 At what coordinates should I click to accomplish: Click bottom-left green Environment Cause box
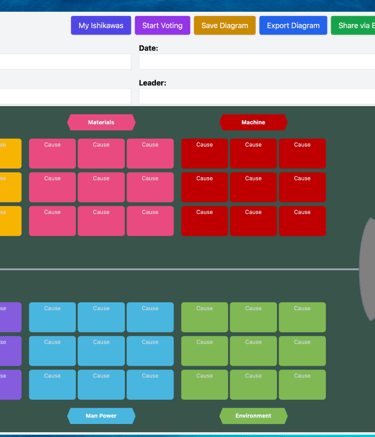pyautogui.click(x=204, y=385)
